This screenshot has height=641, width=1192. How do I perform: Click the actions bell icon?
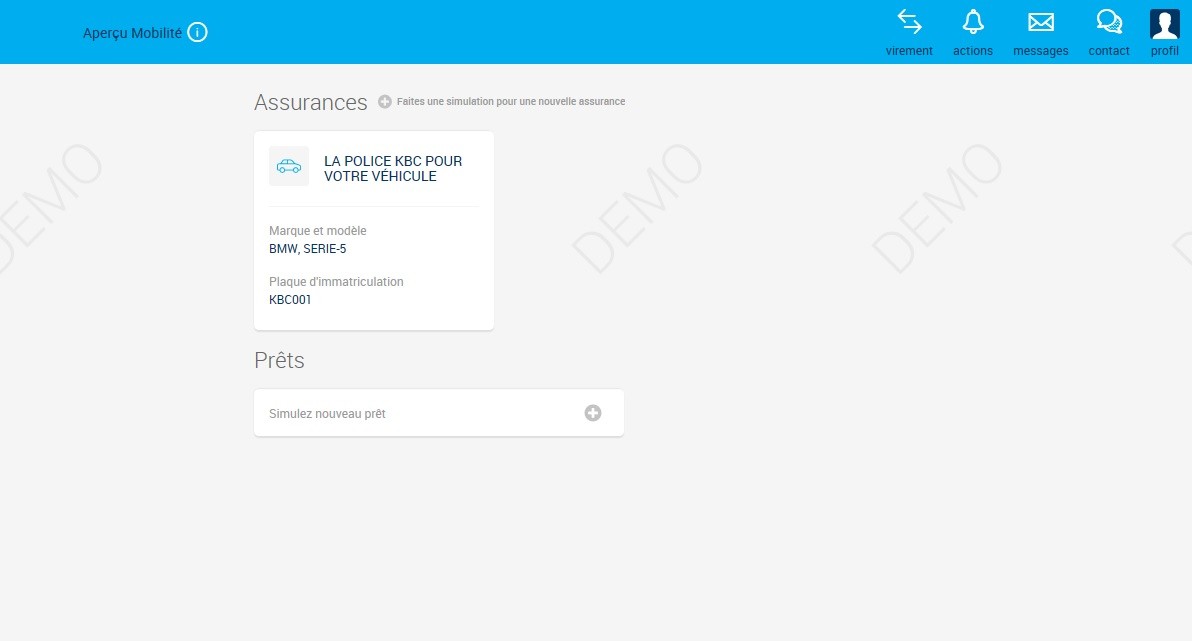972,21
